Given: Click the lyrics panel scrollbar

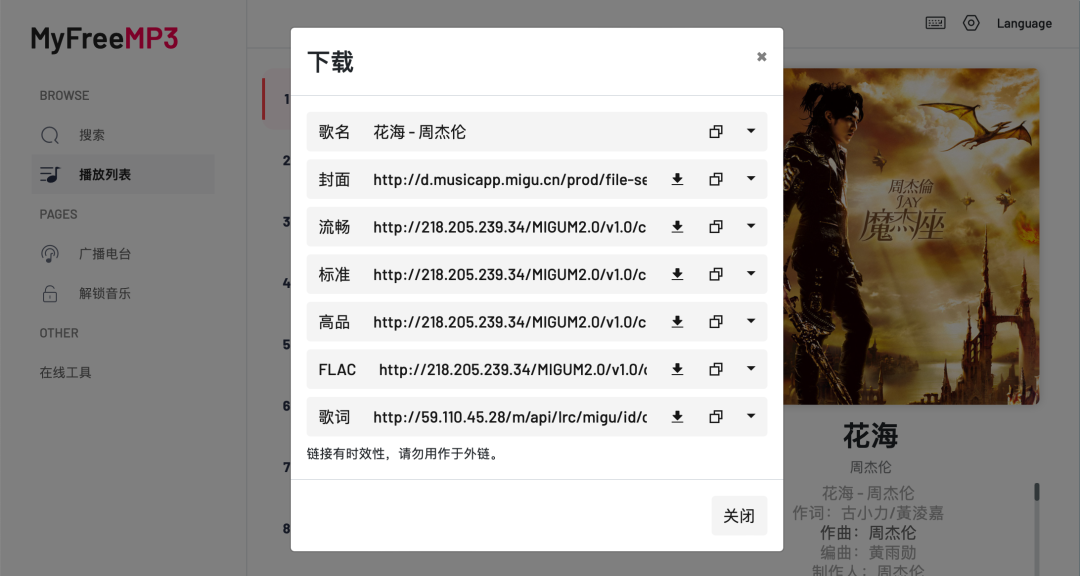Looking at the screenshot, I should pos(1037,491).
